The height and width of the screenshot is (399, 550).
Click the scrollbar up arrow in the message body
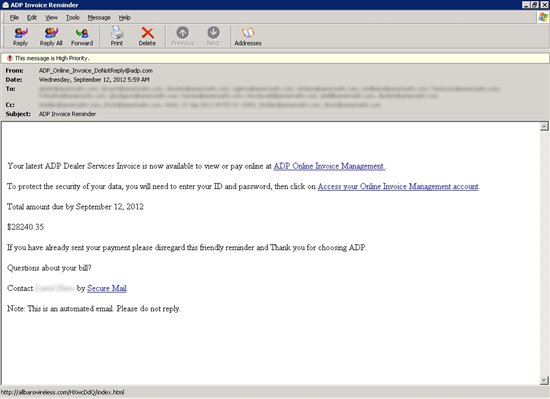[544, 126]
